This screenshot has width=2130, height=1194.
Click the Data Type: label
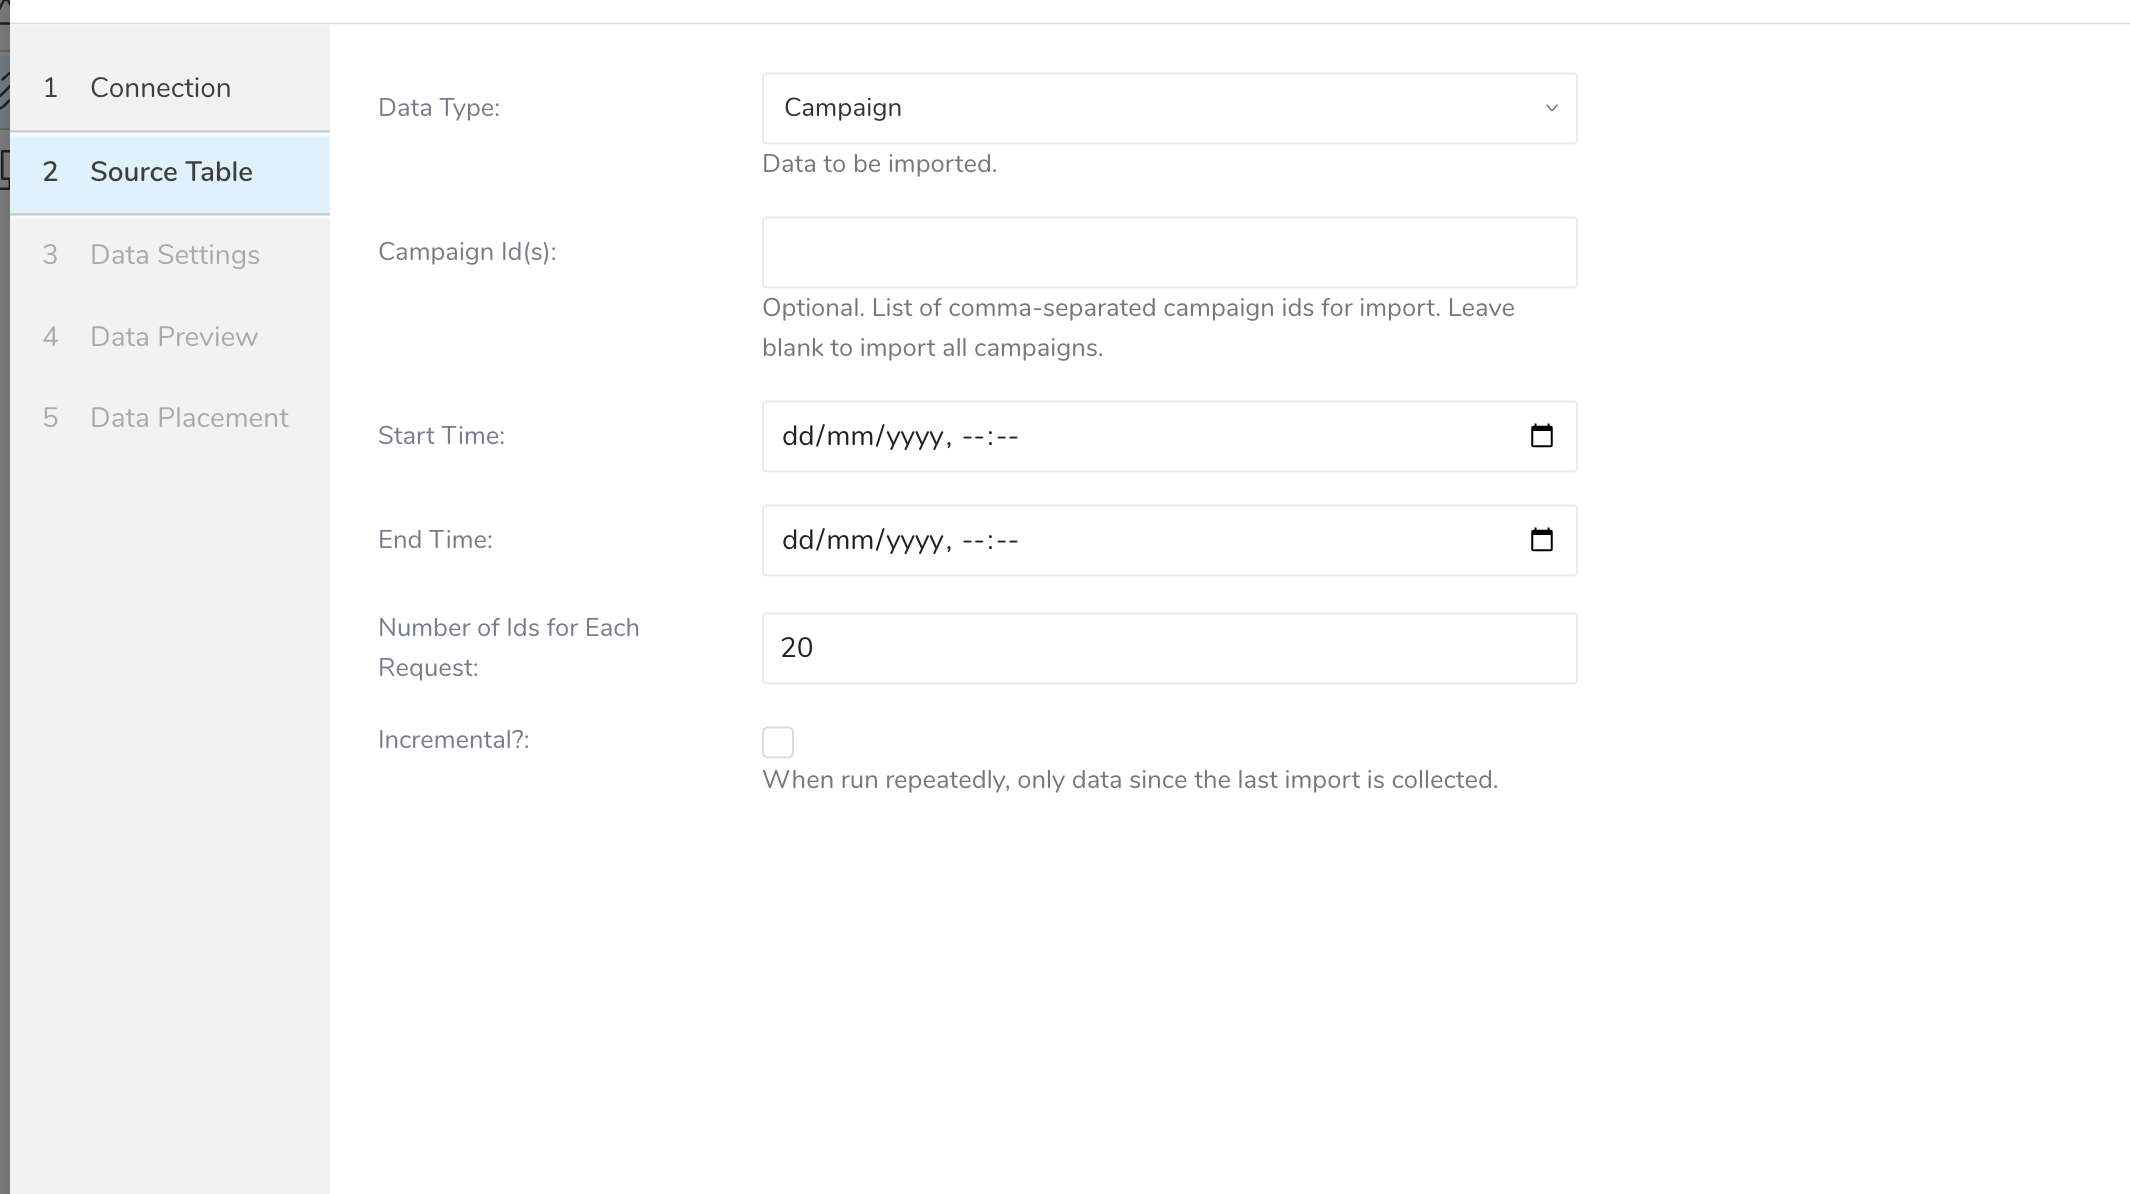point(438,108)
